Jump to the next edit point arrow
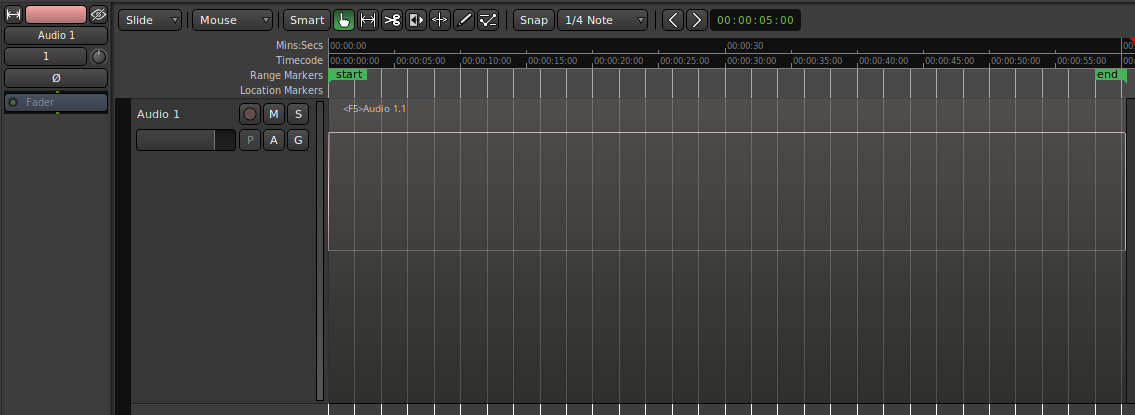 tap(697, 20)
